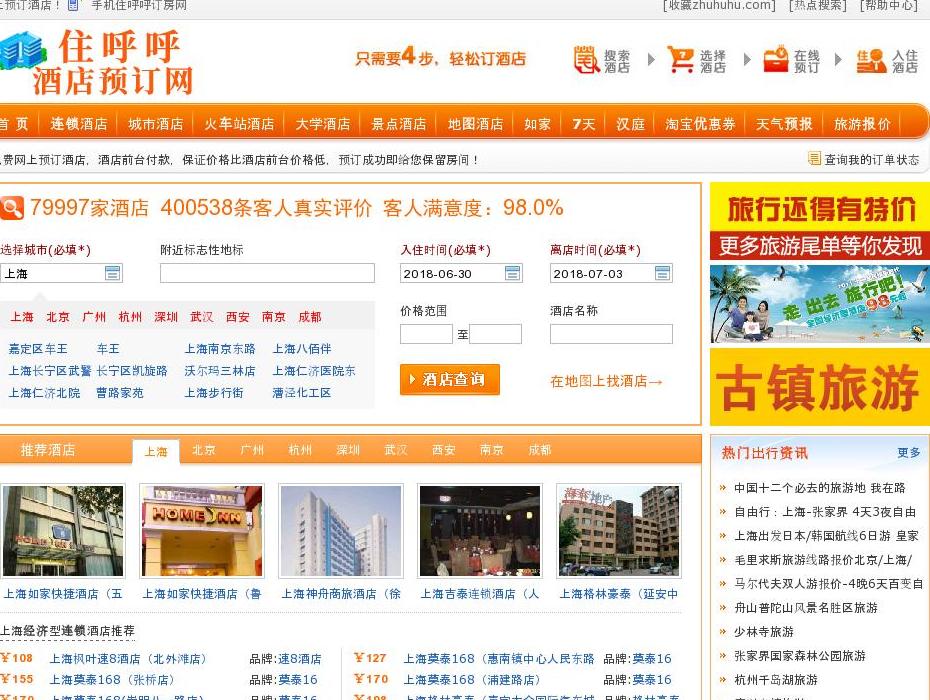The width and height of the screenshot is (930, 700).
Task: Click the 古镇旅游 yellow banner
Action: (x=820, y=387)
